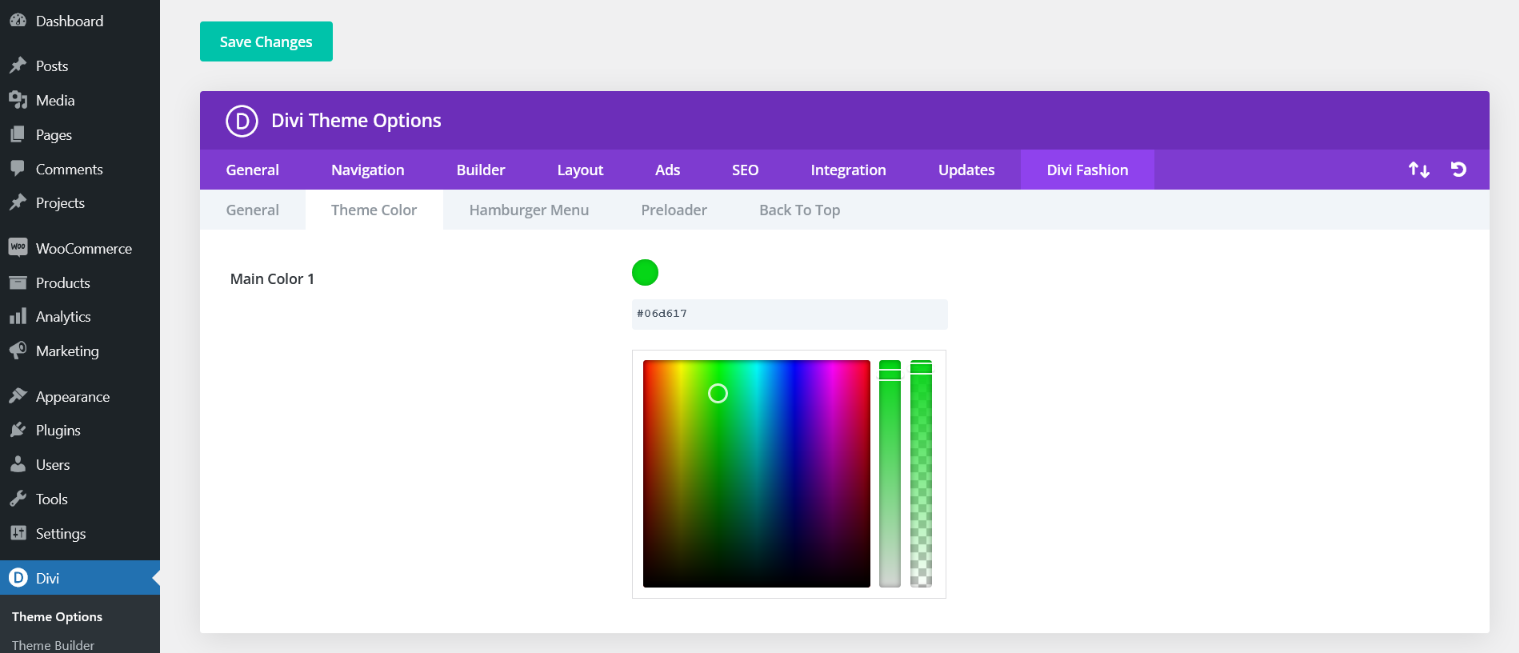The image size is (1519, 653).
Task: Click the import/export arrows icon
Action: click(1419, 170)
